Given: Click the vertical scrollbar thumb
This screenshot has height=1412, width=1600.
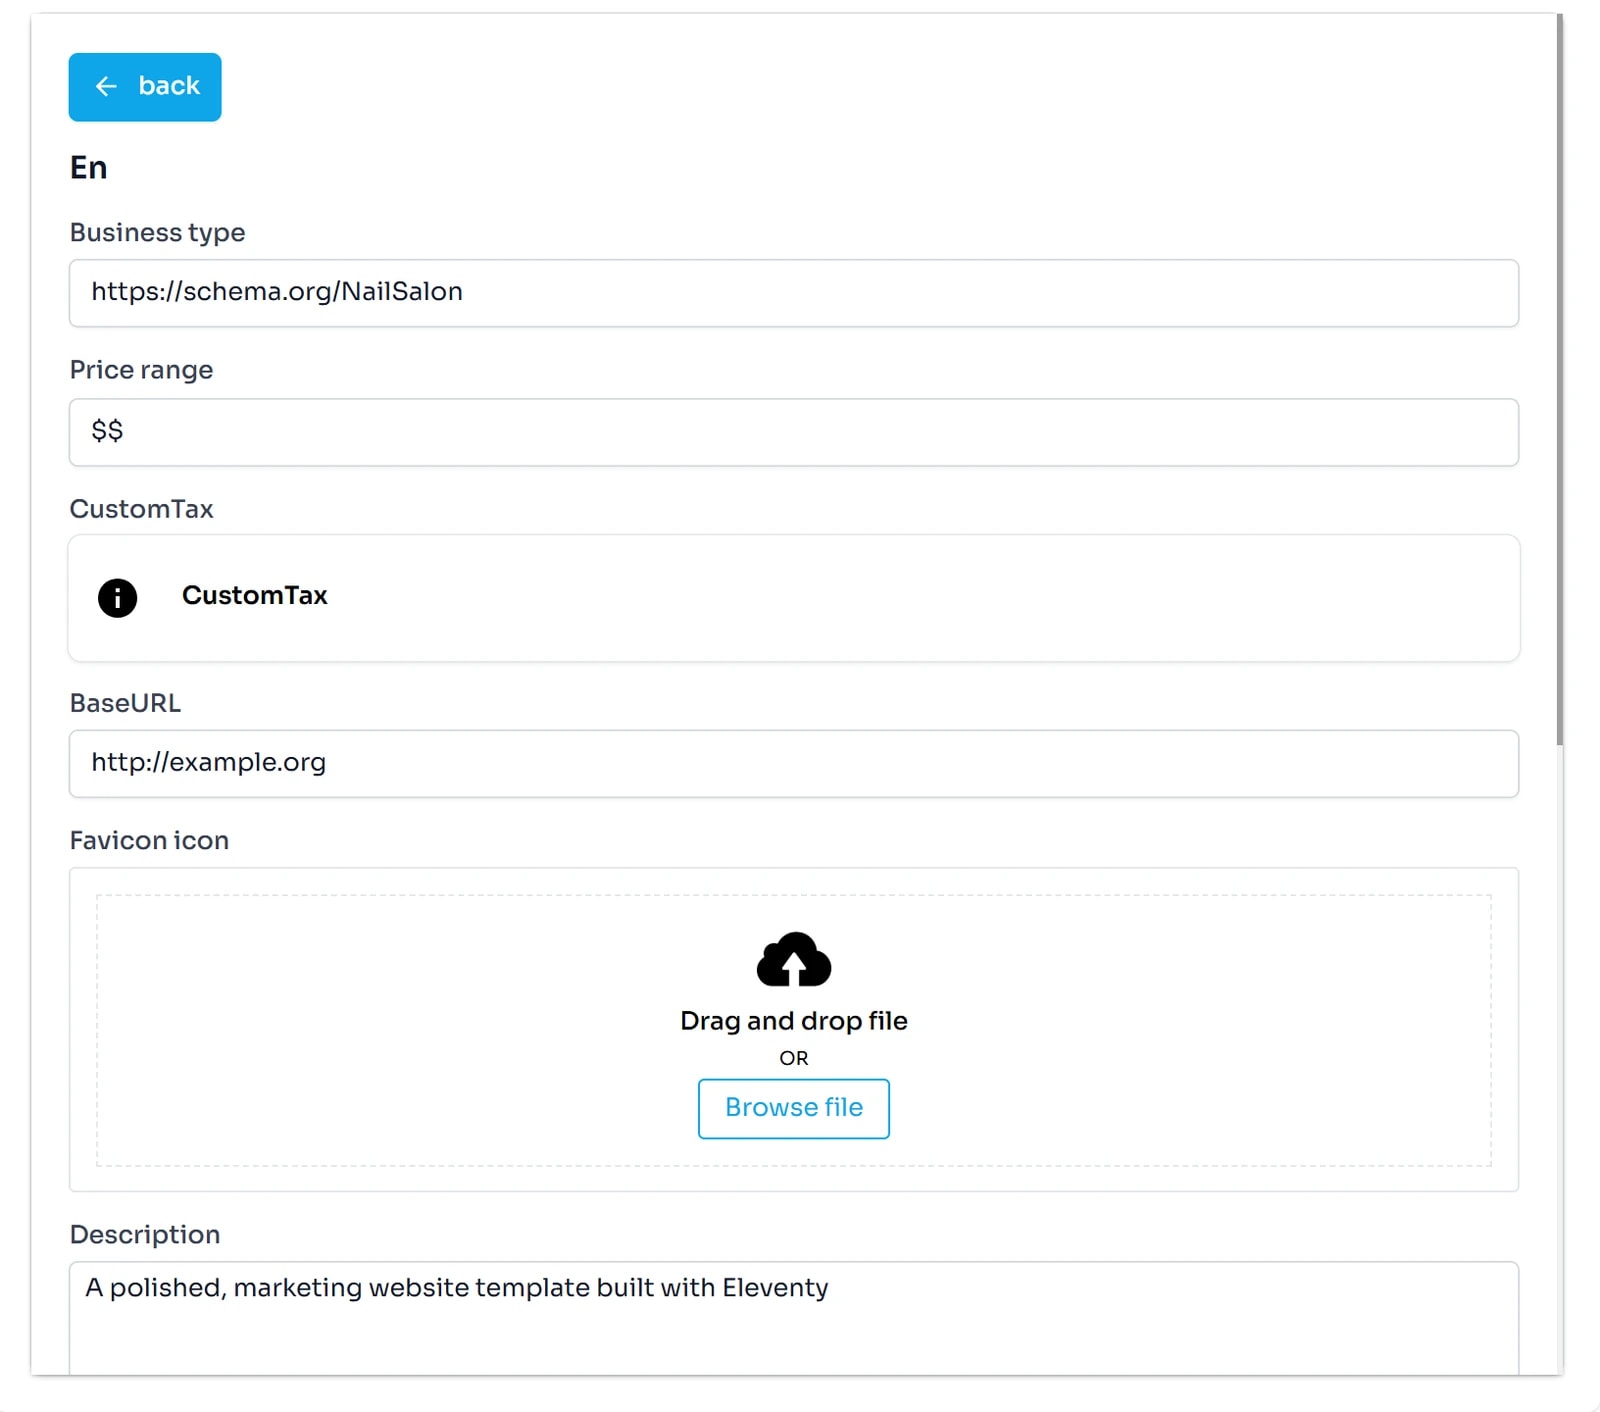Looking at the screenshot, I should click(x=1560, y=380).
